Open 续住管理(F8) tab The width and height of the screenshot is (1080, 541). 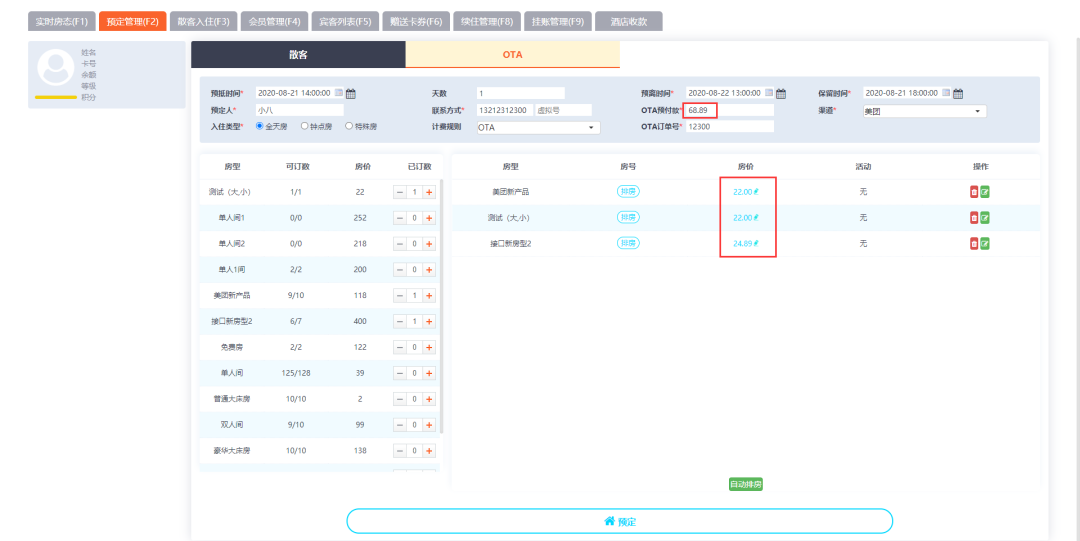(x=488, y=21)
